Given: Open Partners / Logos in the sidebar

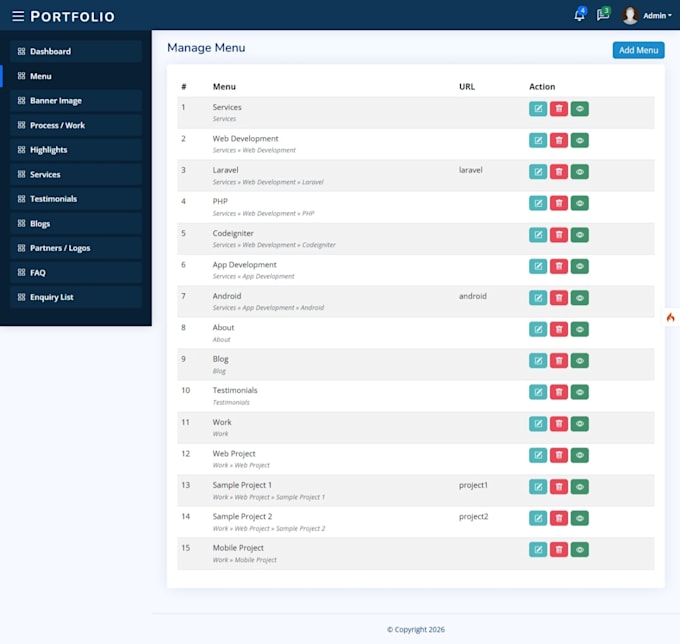Looking at the screenshot, I should [76, 248].
